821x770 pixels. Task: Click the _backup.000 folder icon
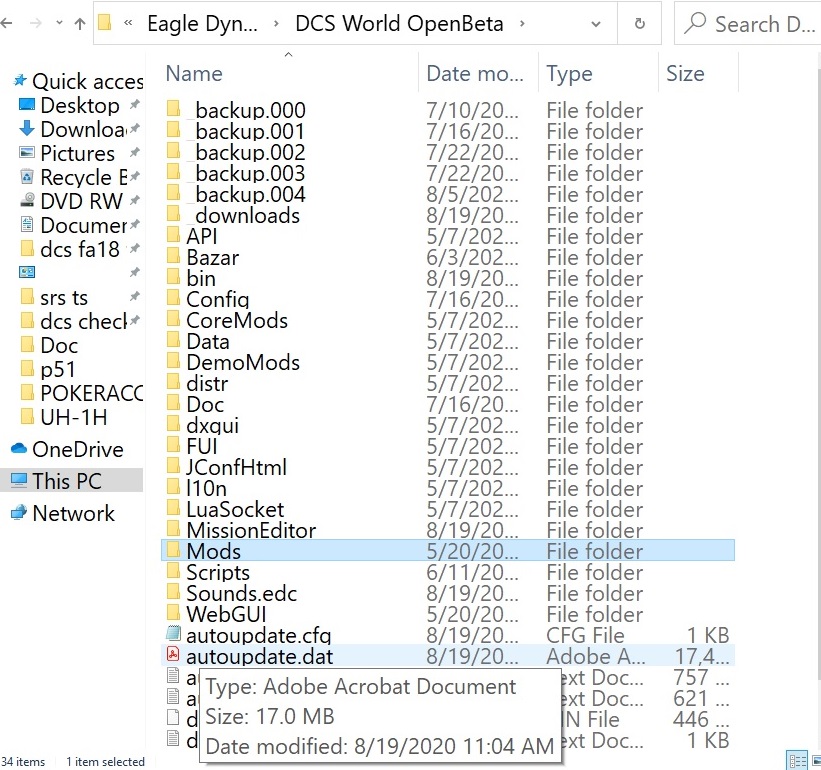pyautogui.click(x=174, y=108)
